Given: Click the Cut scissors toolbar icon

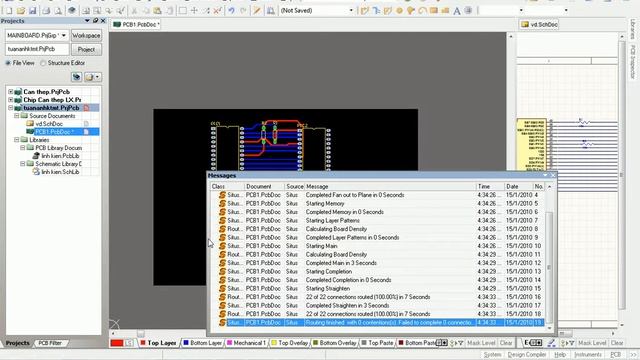Looking at the screenshot, I should point(133,10).
